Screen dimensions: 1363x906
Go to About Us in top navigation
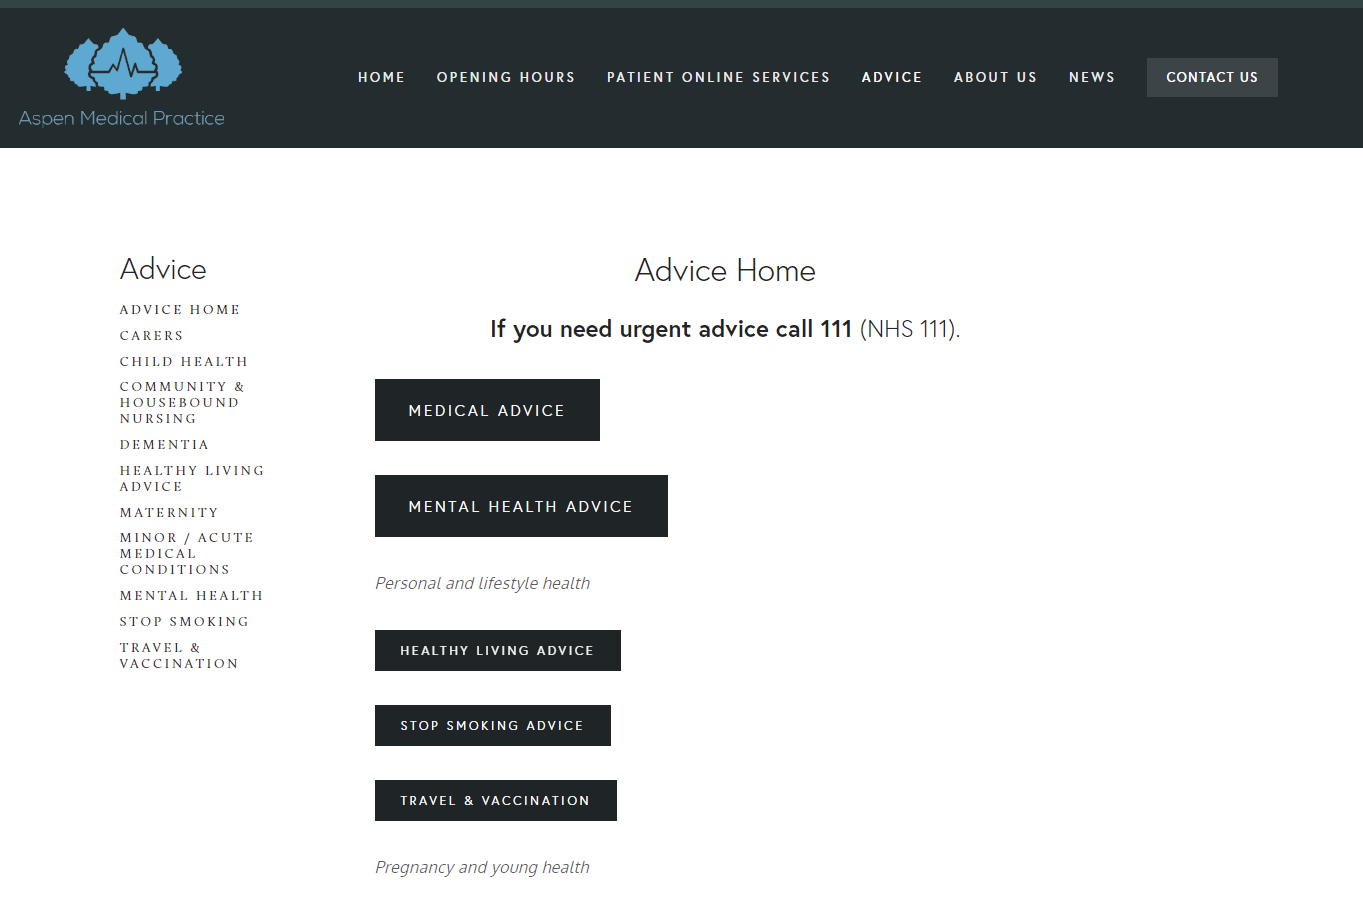[x=995, y=77]
